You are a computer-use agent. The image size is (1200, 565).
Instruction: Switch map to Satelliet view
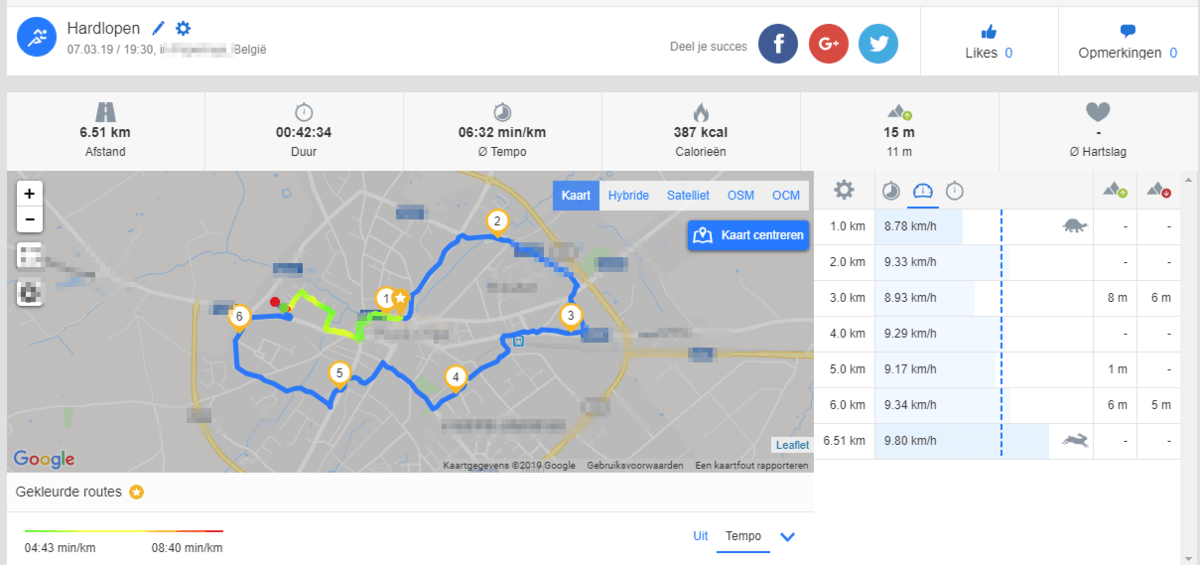(x=688, y=196)
